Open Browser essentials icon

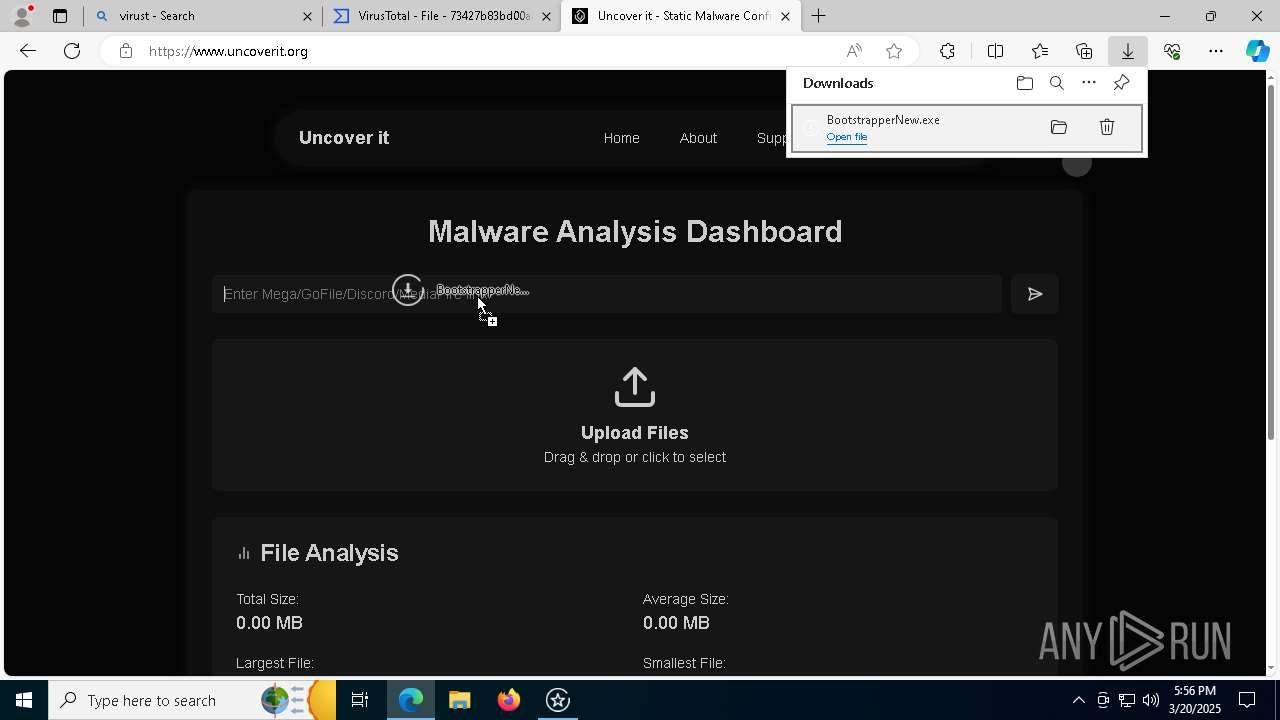[x=1172, y=51]
